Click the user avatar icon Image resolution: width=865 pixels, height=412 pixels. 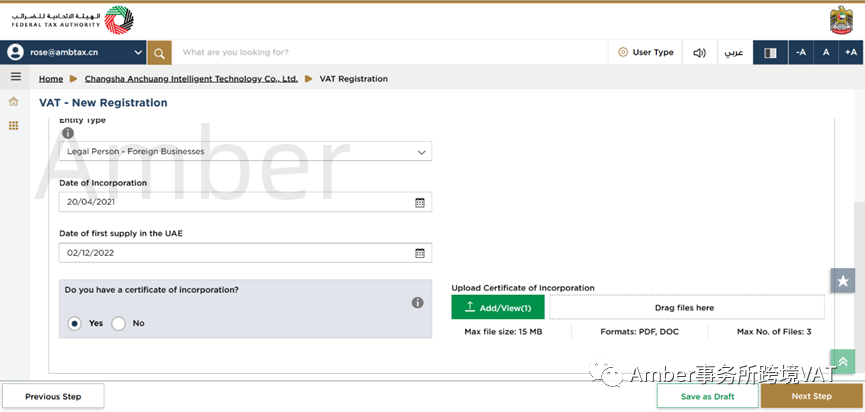click(x=15, y=52)
